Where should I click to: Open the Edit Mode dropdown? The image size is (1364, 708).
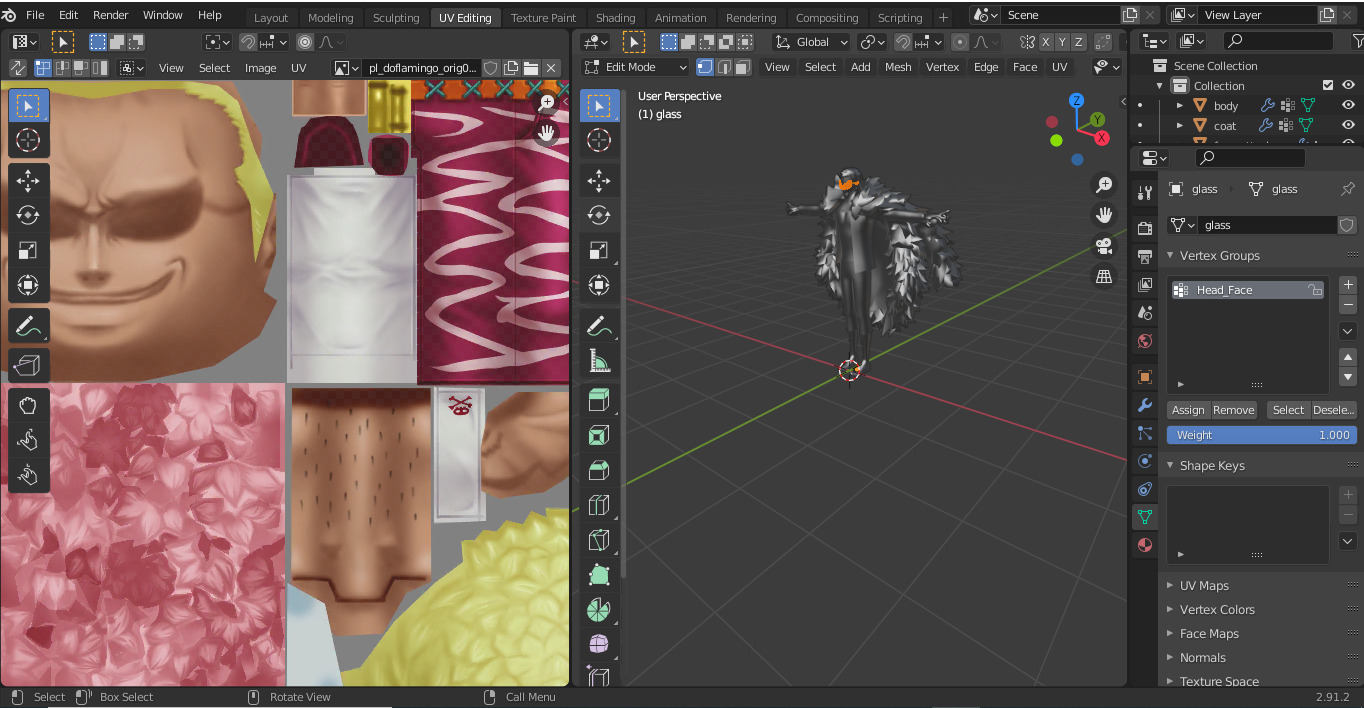coord(634,66)
